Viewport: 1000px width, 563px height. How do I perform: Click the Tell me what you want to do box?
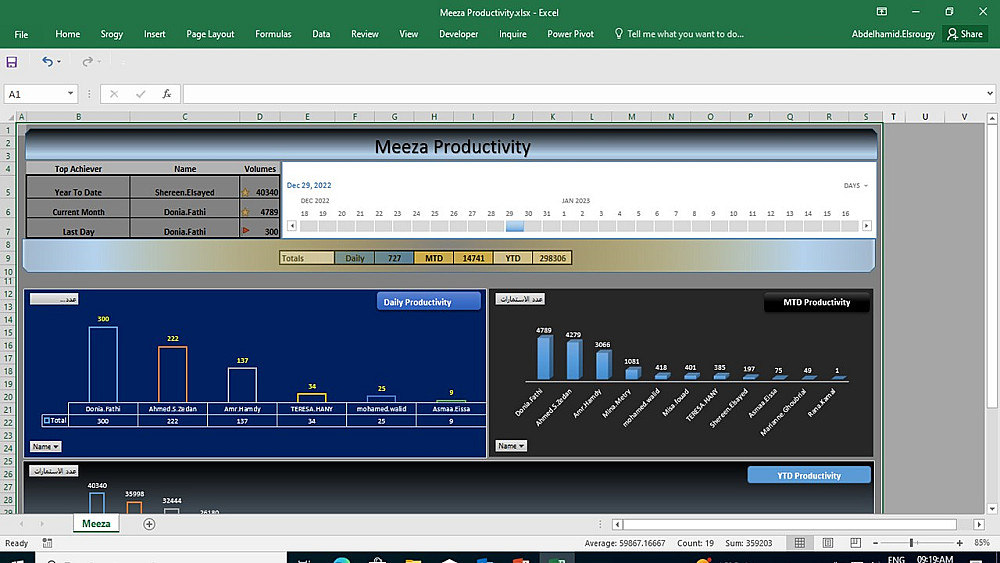[679, 34]
